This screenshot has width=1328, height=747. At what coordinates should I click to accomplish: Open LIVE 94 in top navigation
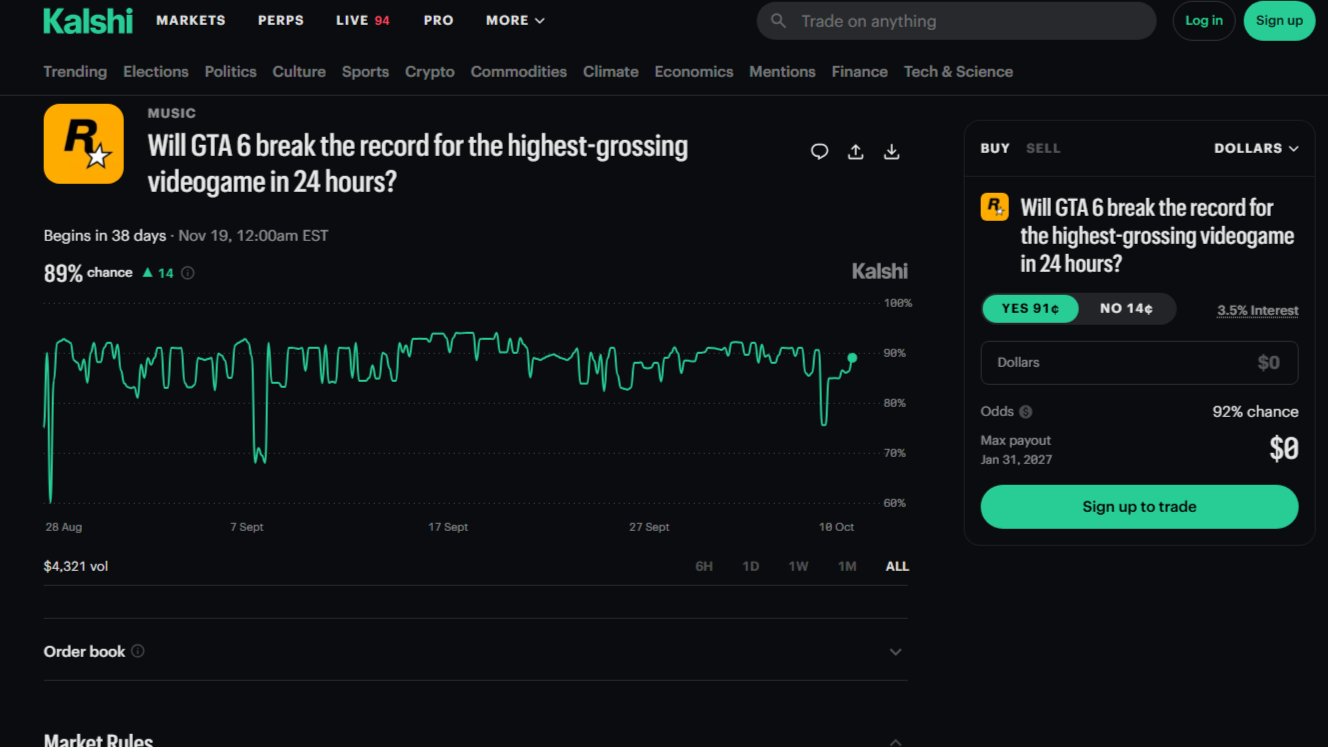(x=363, y=20)
